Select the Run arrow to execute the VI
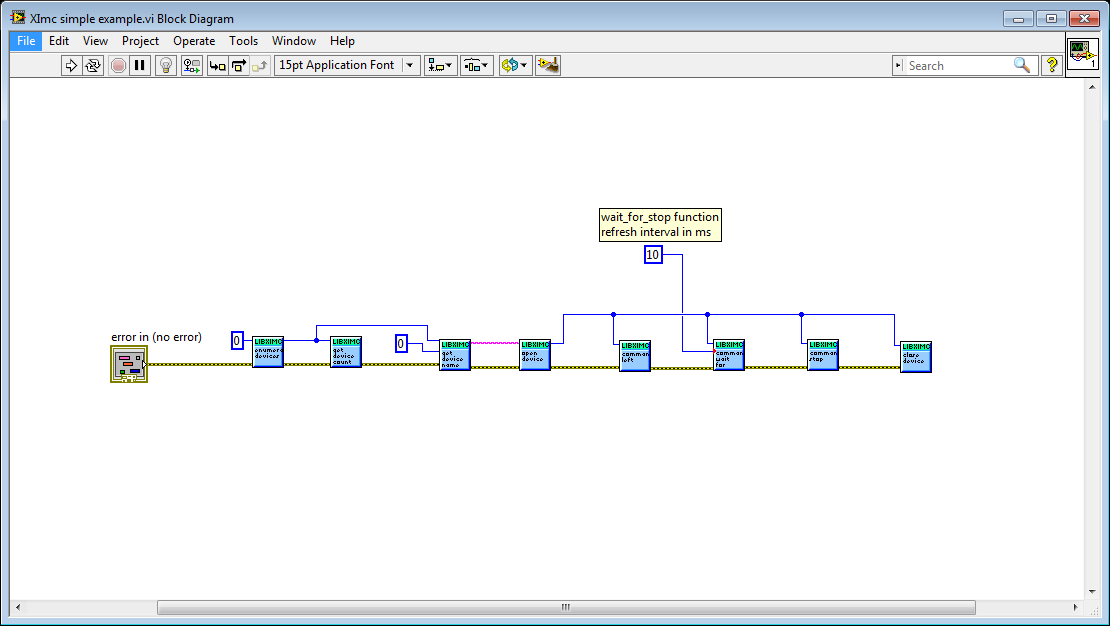 pyautogui.click(x=71, y=65)
